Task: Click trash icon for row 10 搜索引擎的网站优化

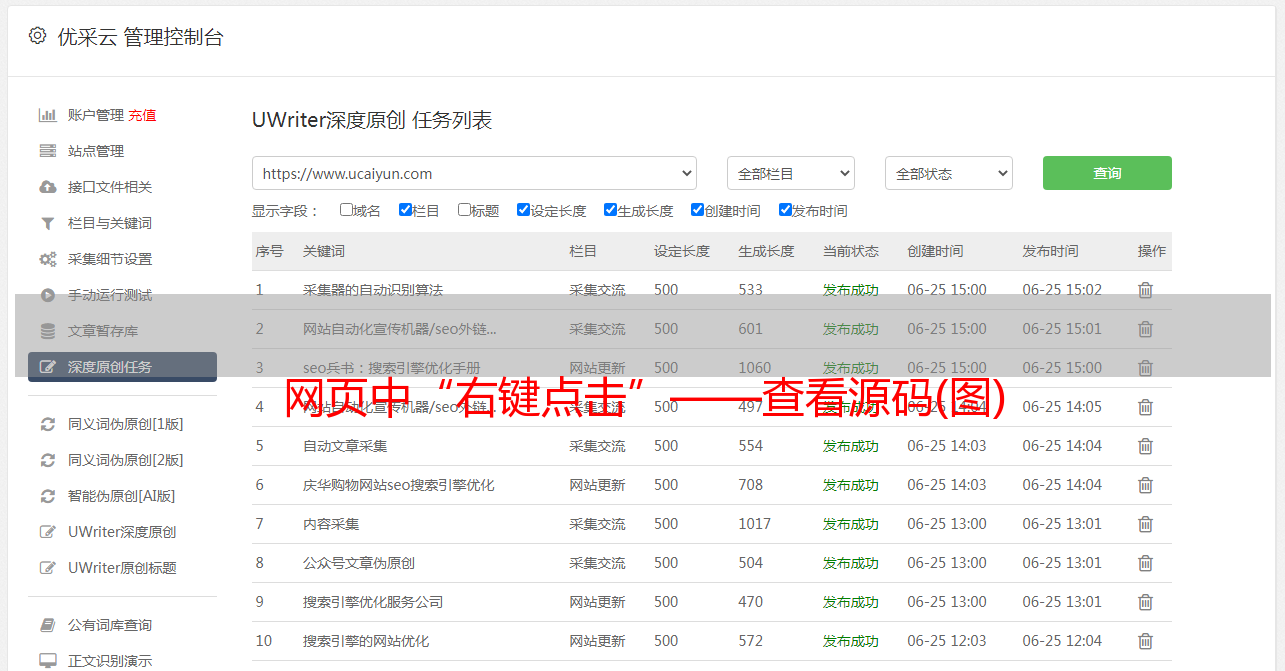Action: click(x=1145, y=641)
